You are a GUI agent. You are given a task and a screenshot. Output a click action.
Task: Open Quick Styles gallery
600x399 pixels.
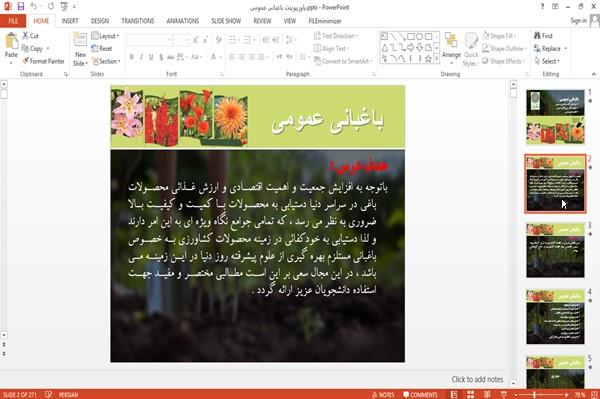(x=471, y=50)
